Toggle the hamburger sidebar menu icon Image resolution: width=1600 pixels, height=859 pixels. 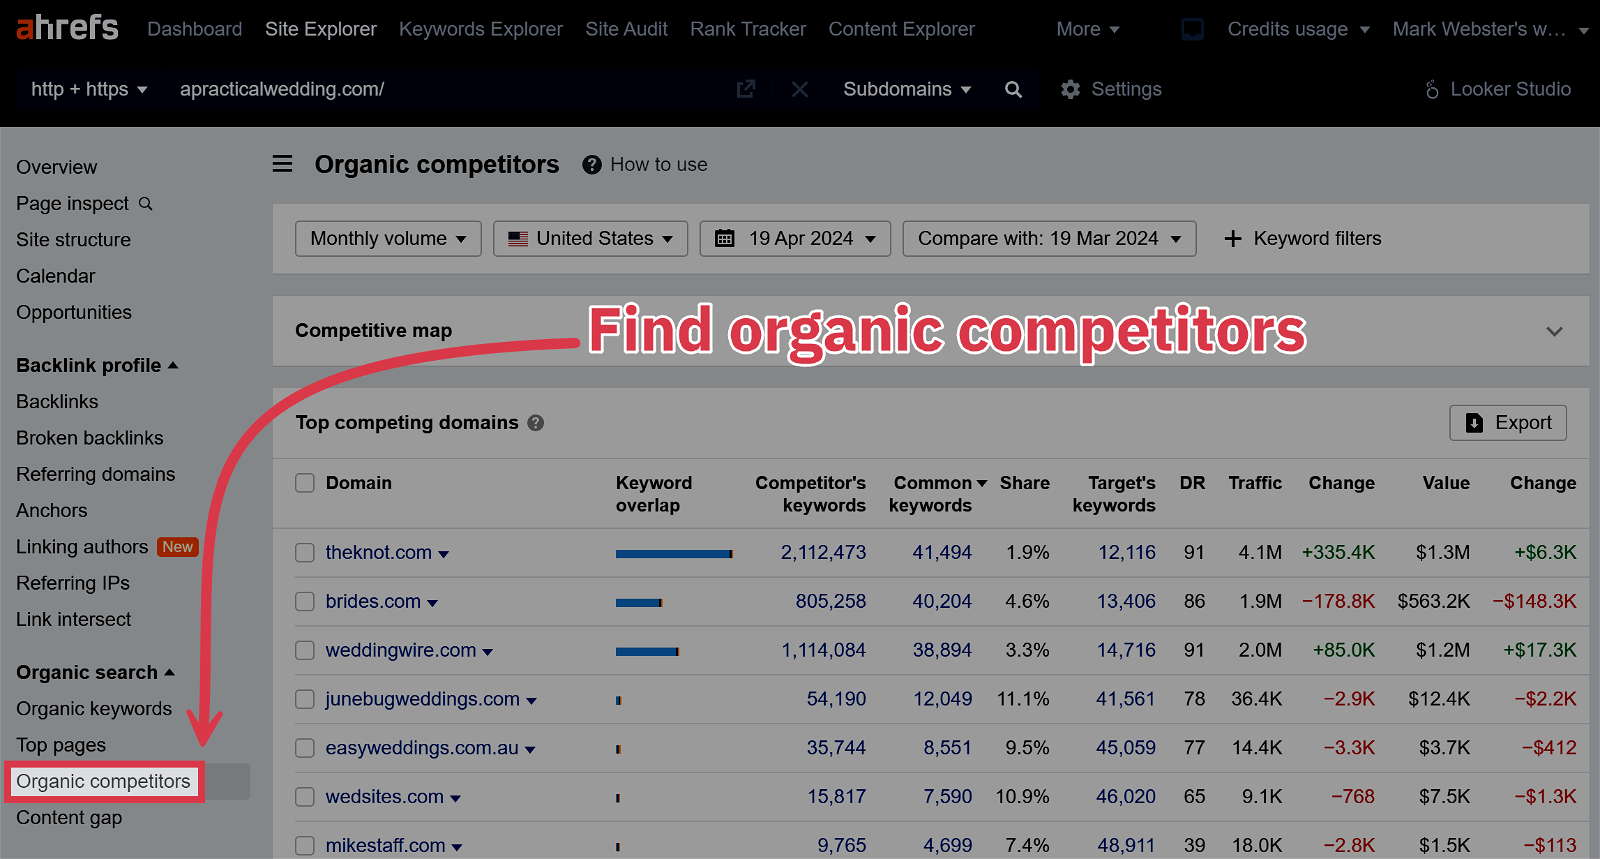283,164
